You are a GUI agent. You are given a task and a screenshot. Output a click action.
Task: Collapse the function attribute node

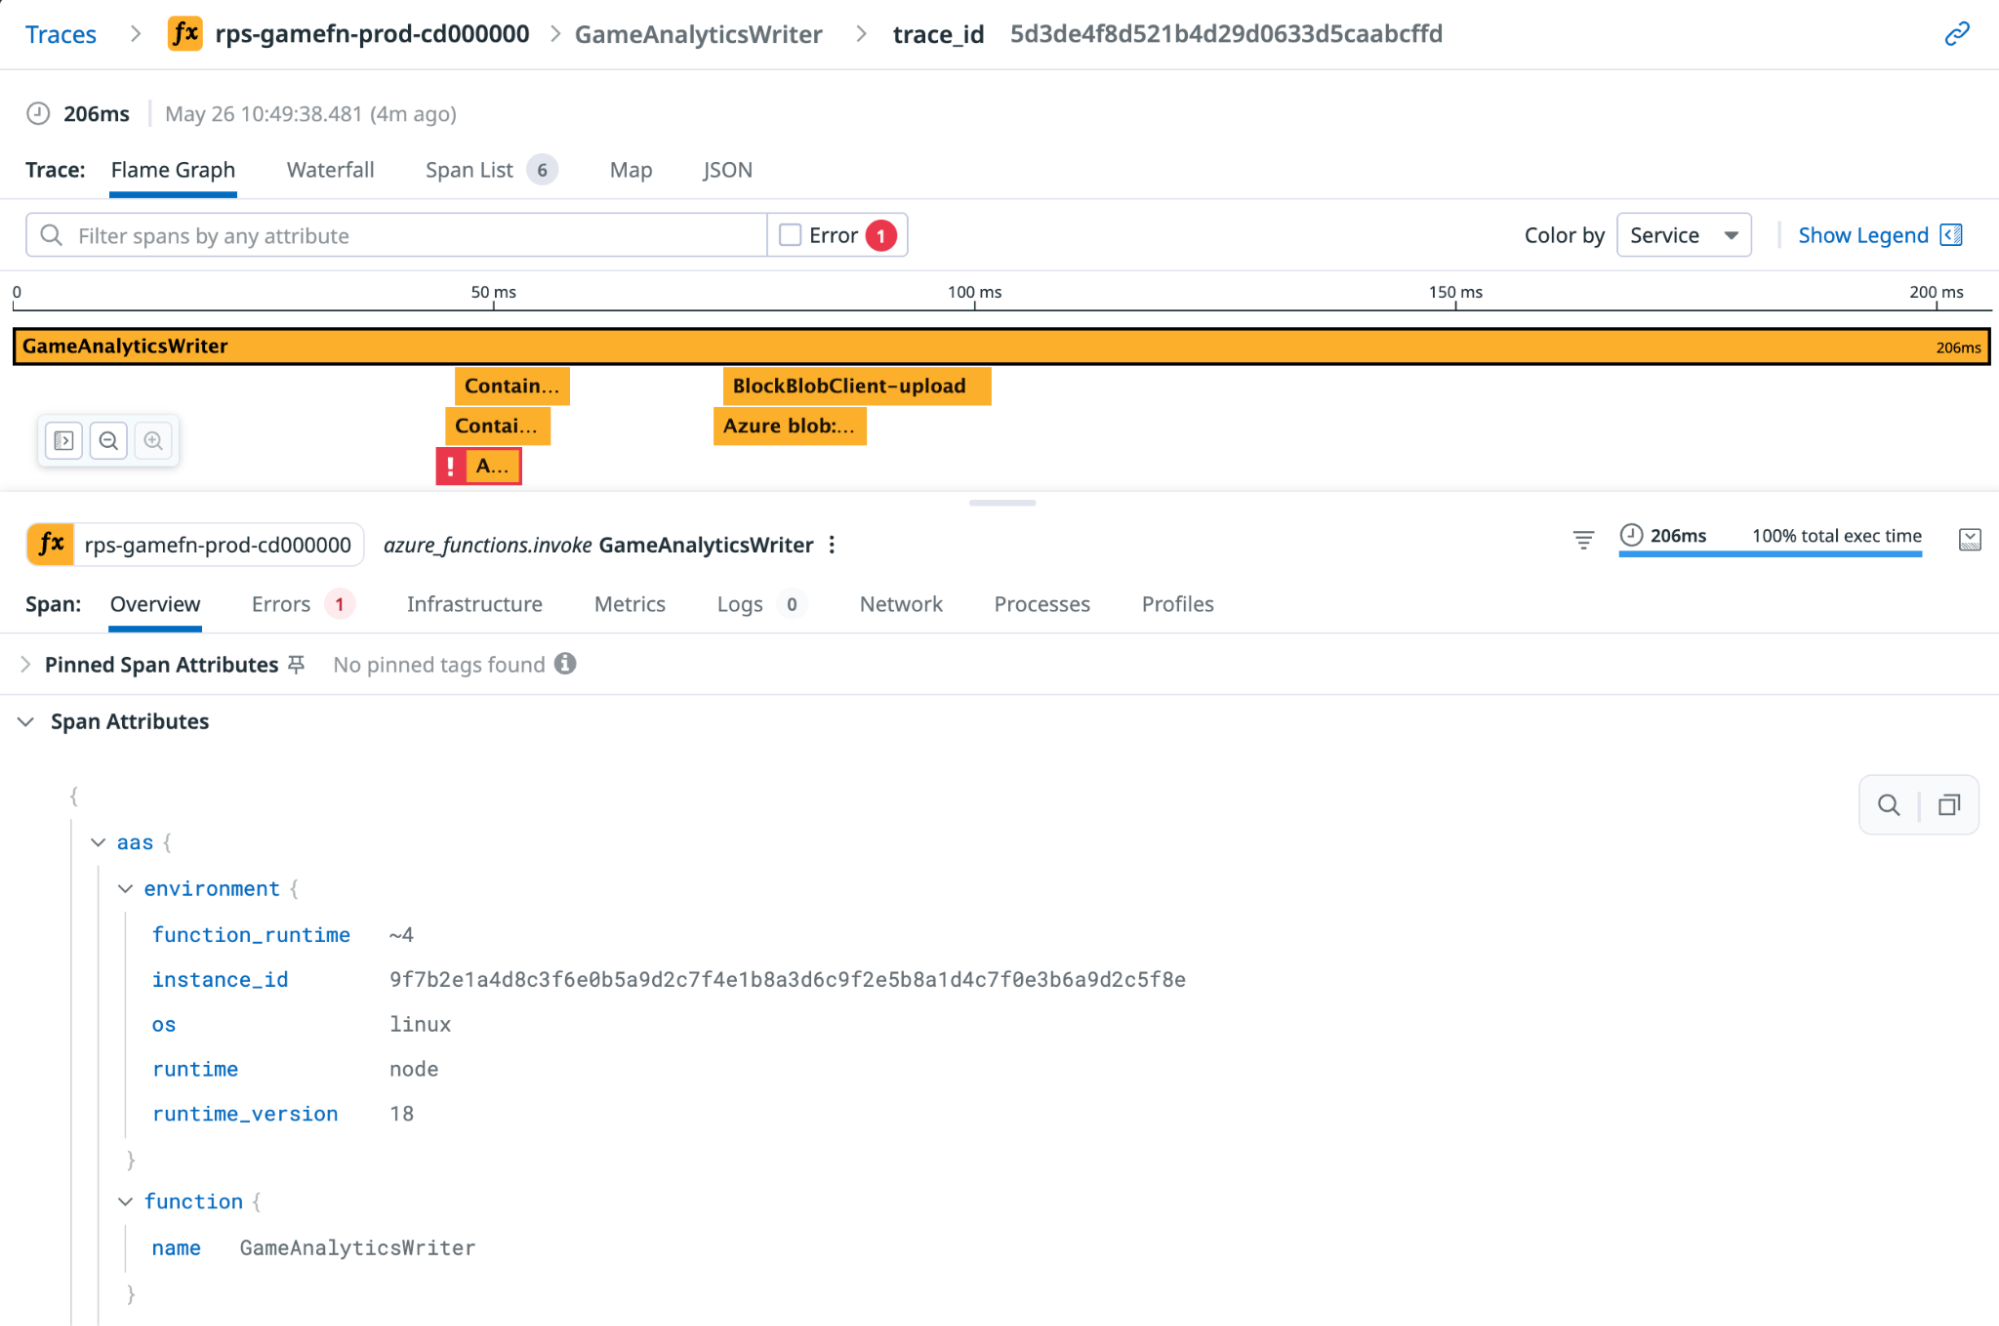click(125, 1202)
